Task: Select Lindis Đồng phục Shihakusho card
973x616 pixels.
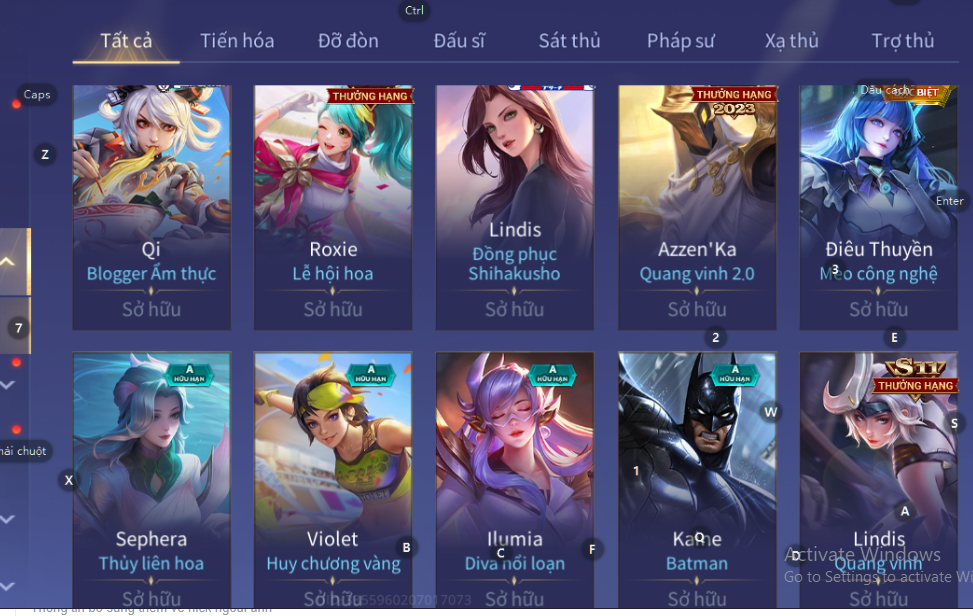Action: [514, 207]
